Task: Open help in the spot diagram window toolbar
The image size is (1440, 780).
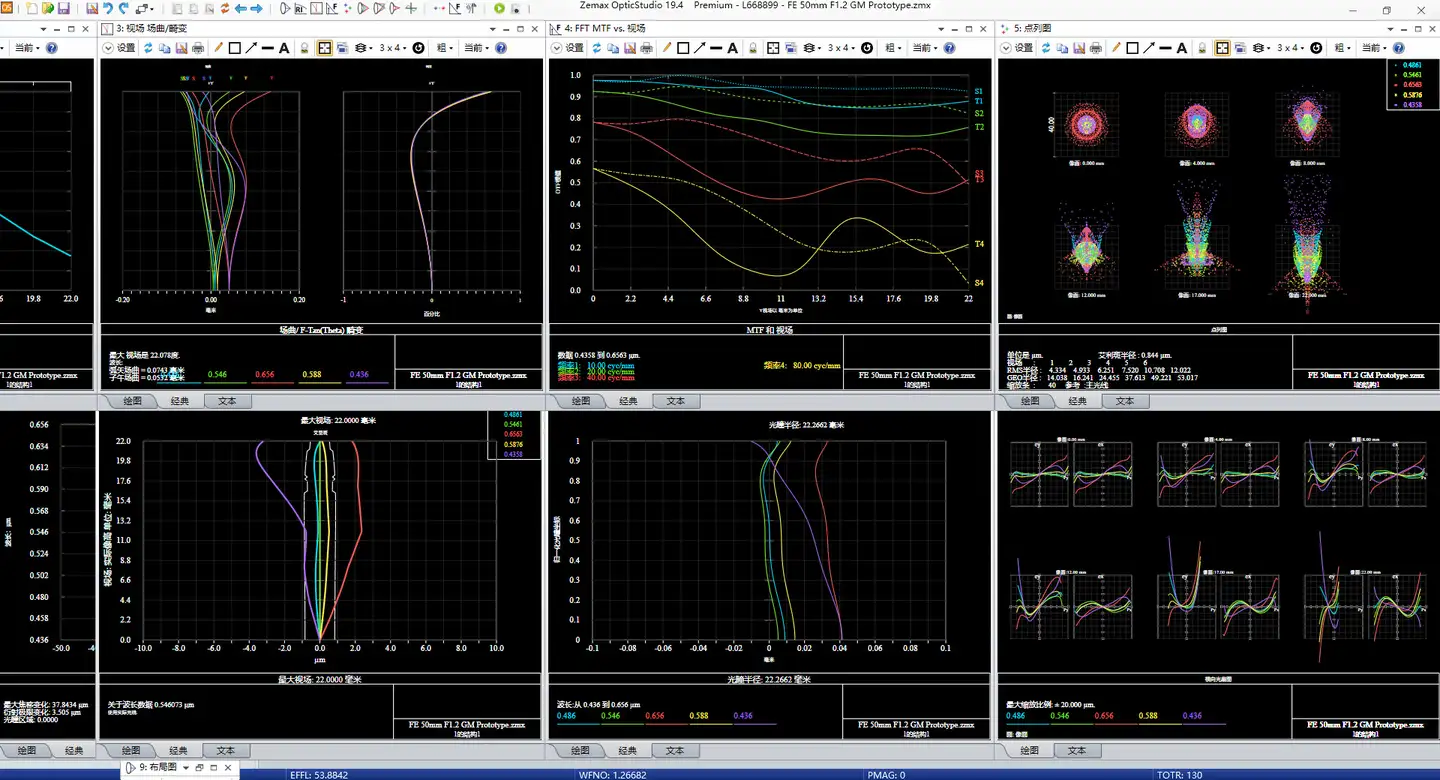Action: tap(1398, 48)
